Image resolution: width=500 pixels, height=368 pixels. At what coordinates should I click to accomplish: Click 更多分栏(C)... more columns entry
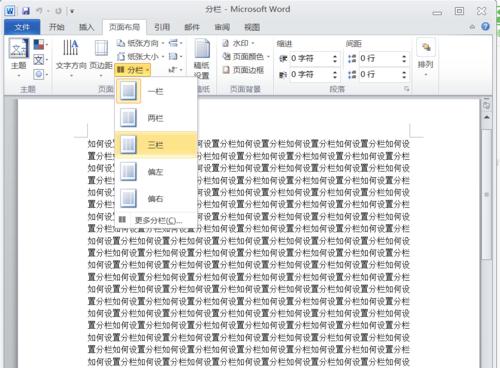156,220
